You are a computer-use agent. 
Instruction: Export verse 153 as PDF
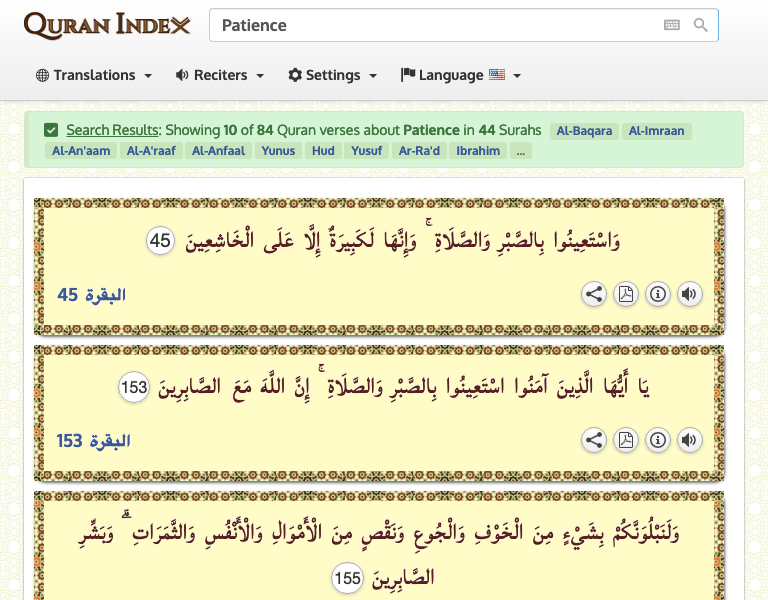[626, 440]
